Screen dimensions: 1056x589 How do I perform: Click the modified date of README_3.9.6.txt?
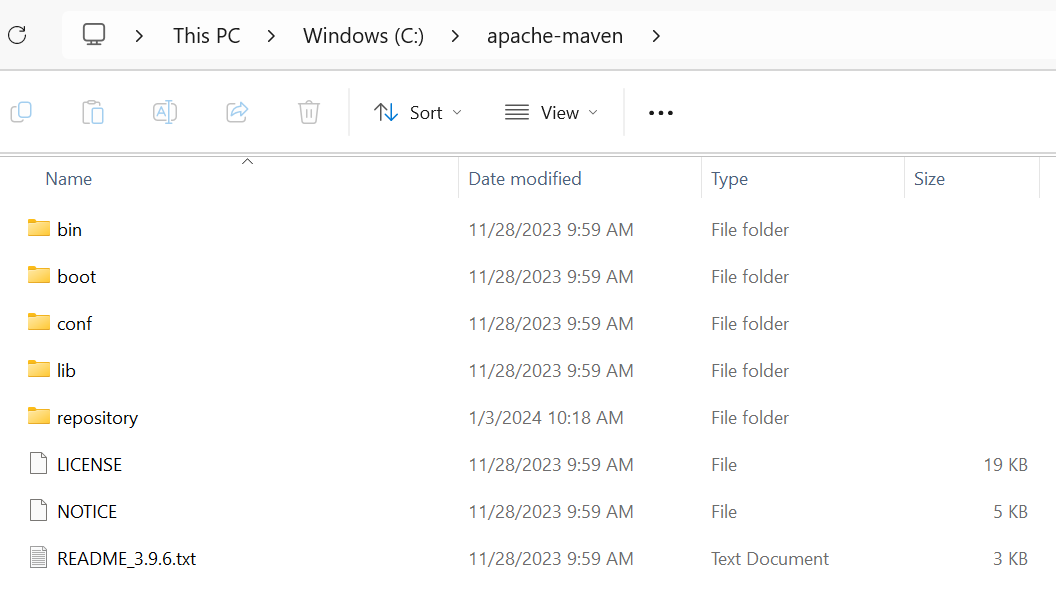point(551,559)
